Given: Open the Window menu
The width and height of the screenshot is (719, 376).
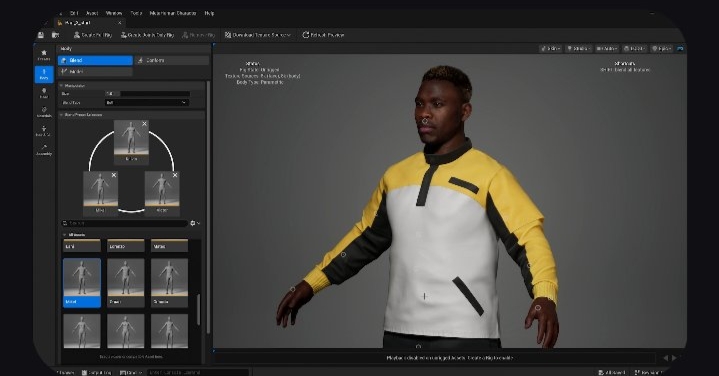Looking at the screenshot, I should pyautogui.click(x=114, y=13).
